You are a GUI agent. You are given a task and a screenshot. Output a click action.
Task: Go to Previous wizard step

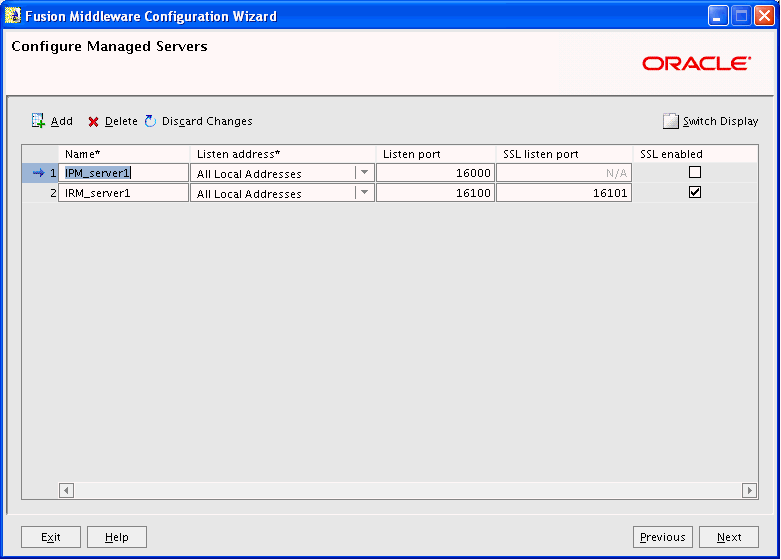point(663,537)
